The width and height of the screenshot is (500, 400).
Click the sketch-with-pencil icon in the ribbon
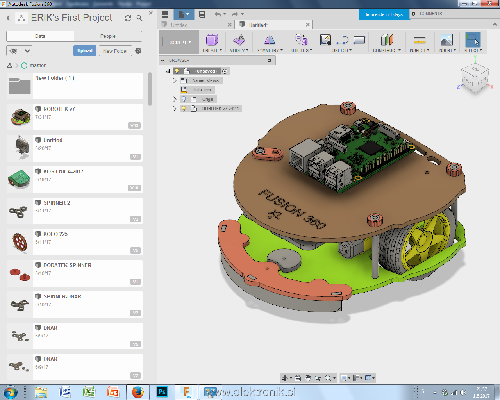[x=325, y=40]
